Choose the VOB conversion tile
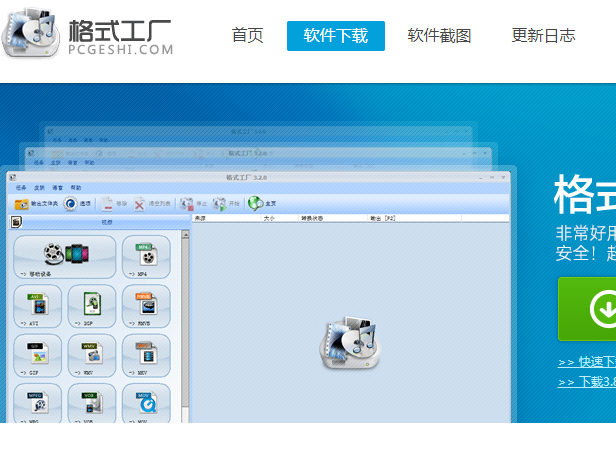 (92, 403)
